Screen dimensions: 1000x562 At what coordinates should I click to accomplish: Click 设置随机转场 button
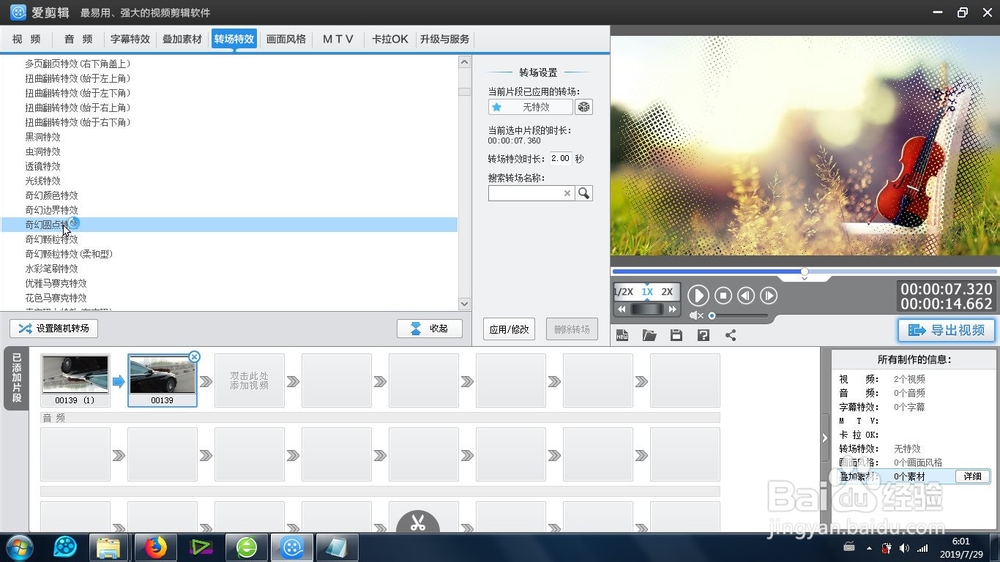coord(54,329)
